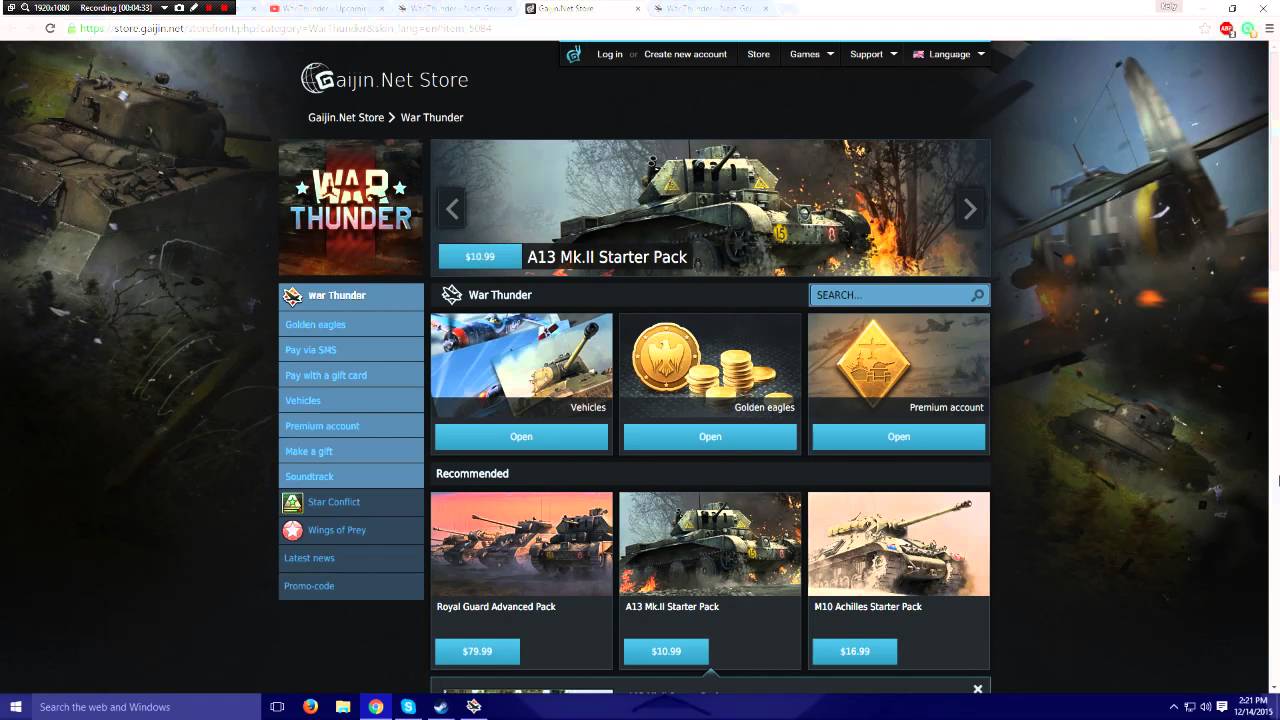Select Golden eagles in the sidebar
The image size is (1280, 720).
[351, 324]
